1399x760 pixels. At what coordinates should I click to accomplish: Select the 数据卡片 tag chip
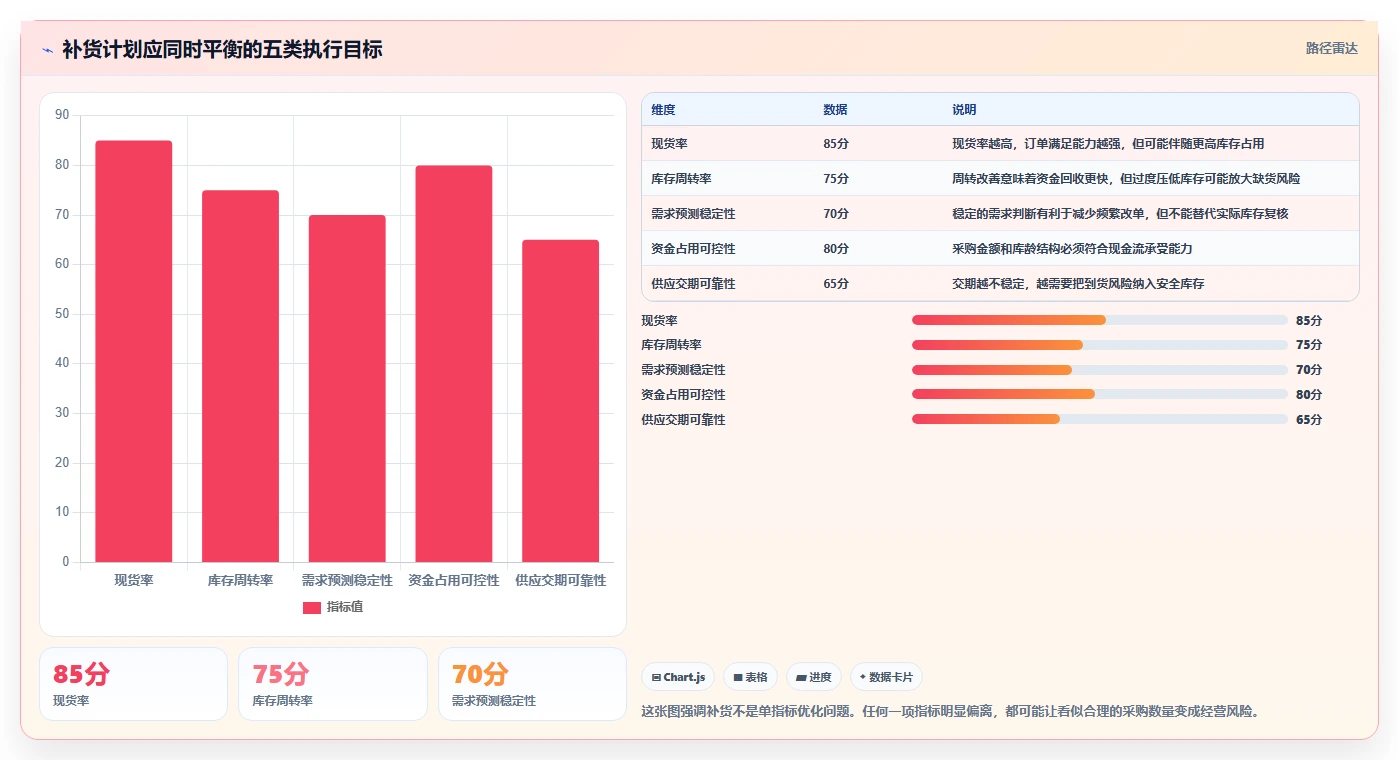click(x=886, y=677)
